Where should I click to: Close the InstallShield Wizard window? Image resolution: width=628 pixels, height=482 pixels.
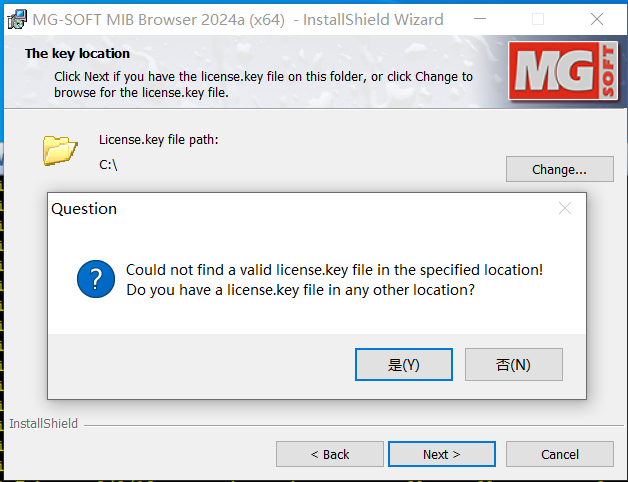(597, 19)
